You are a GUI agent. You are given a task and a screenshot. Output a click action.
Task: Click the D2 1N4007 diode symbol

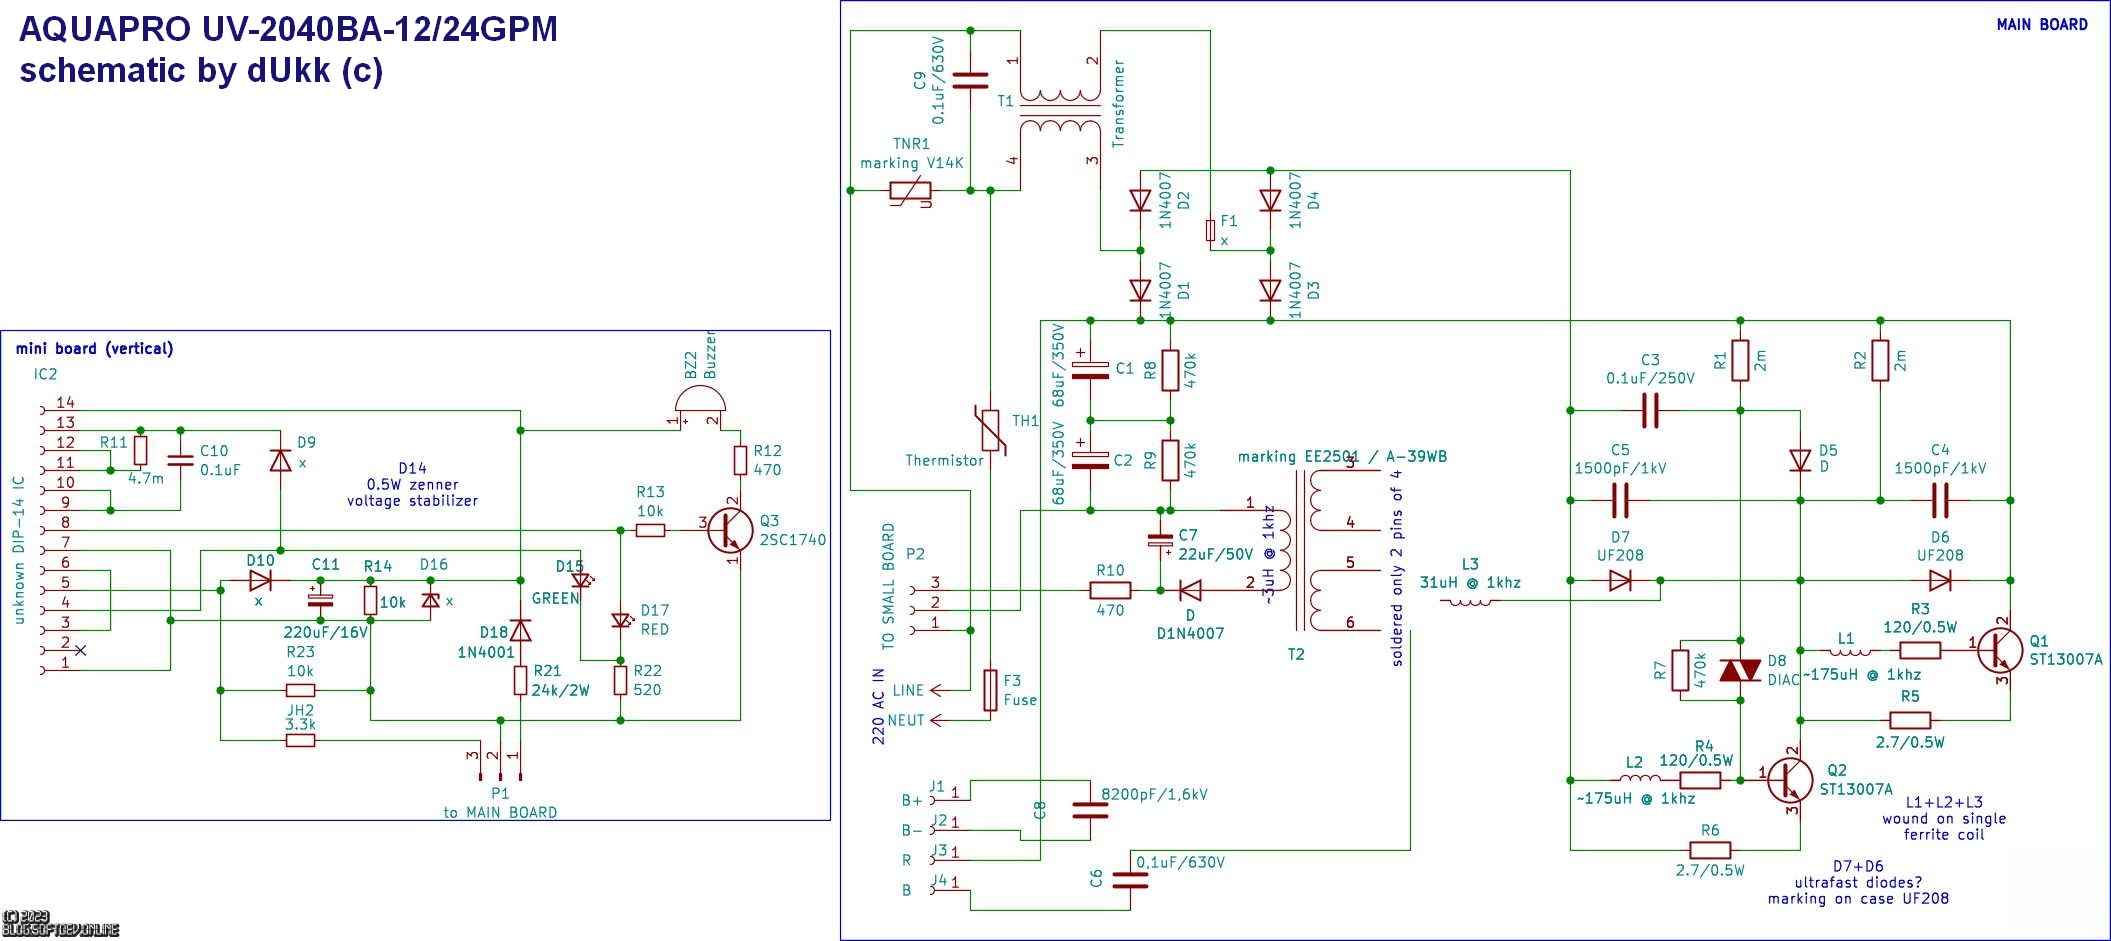pos(1140,201)
